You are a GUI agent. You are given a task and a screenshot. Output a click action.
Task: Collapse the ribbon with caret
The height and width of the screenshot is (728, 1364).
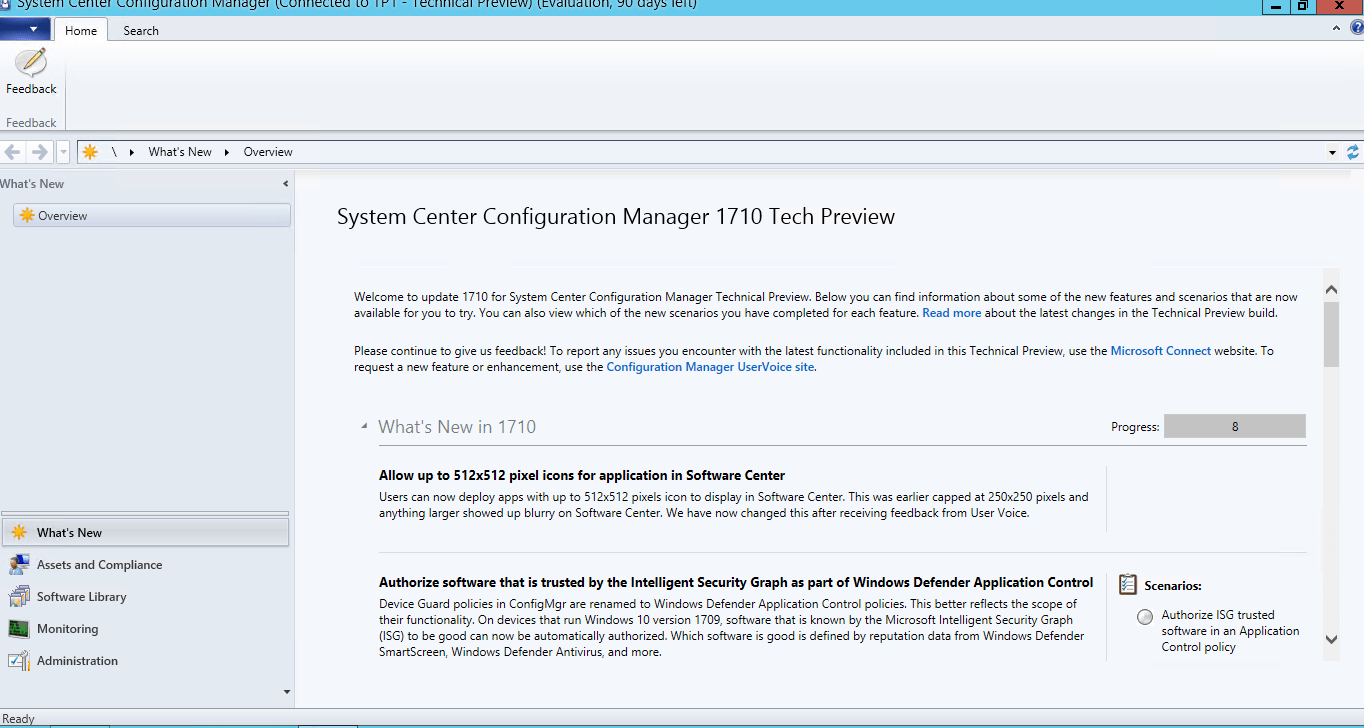coord(1337,29)
